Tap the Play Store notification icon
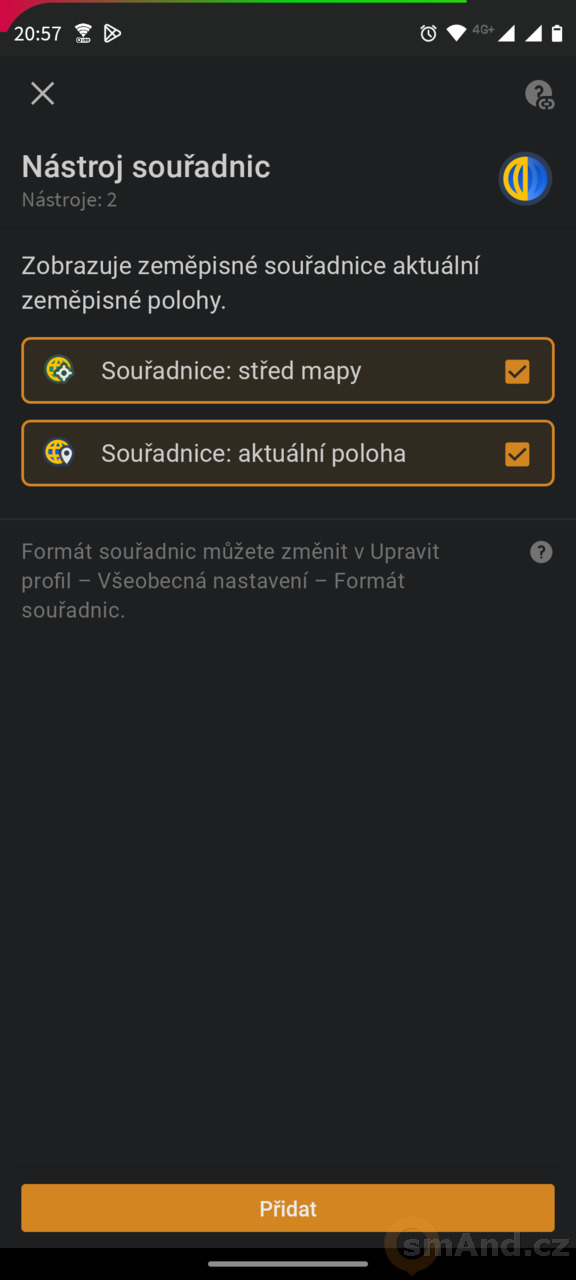 [x=112, y=33]
